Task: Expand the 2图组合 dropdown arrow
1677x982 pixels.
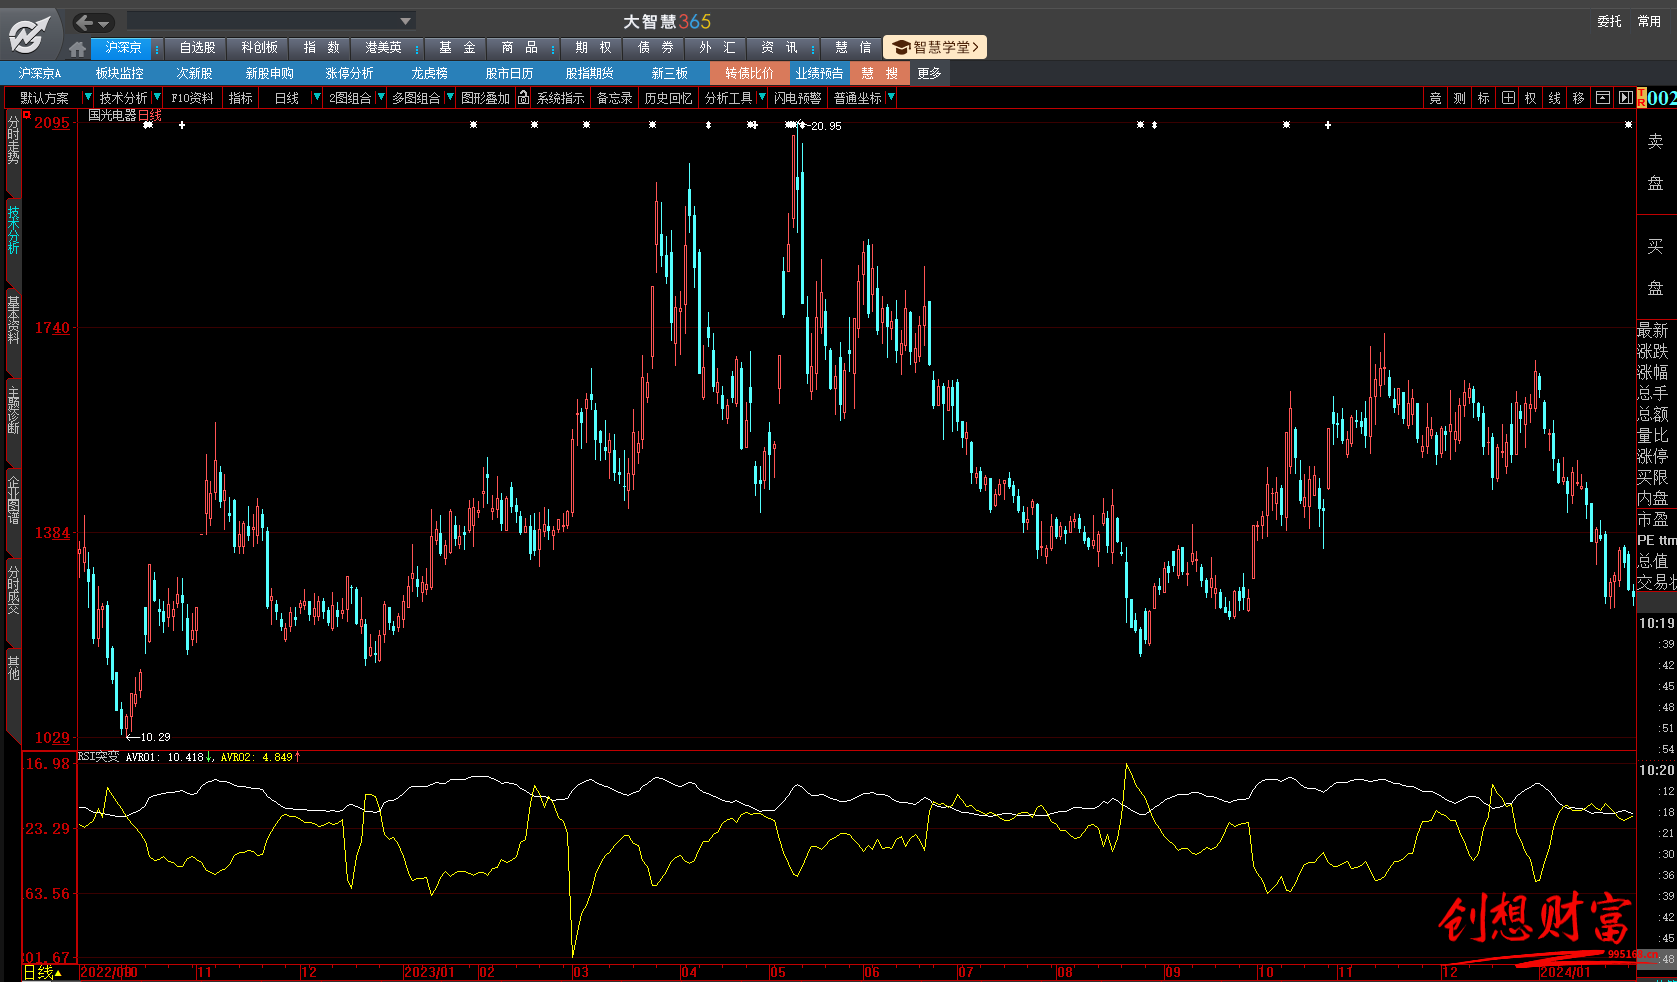Action: coord(380,97)
